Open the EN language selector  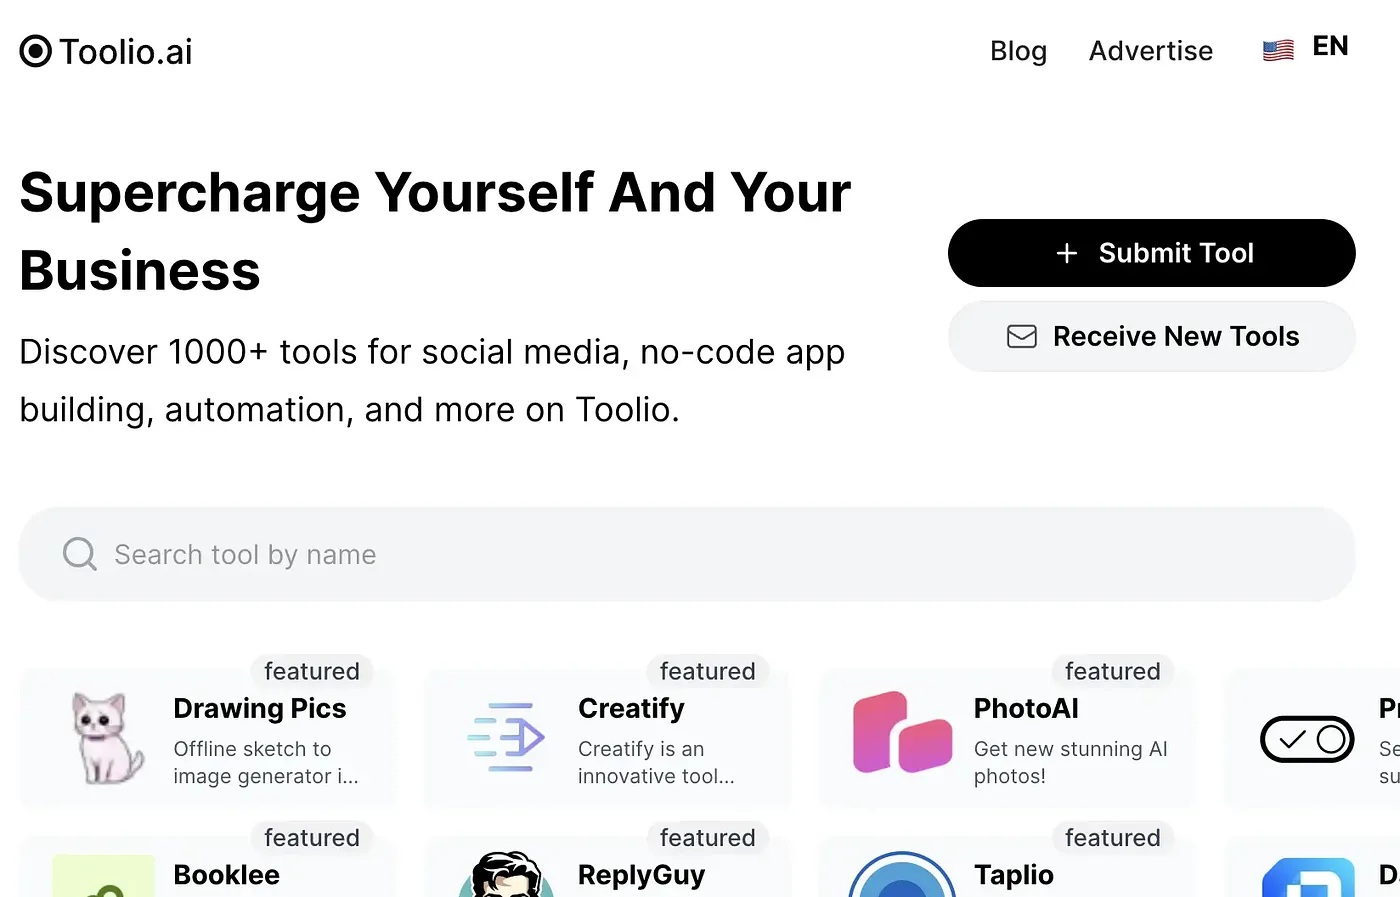1330,47
